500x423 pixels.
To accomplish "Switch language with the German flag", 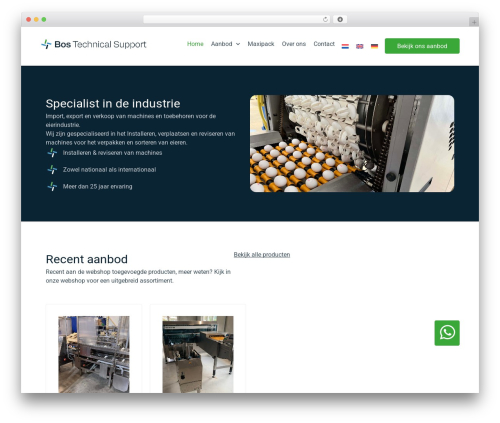I will (374, 46).
